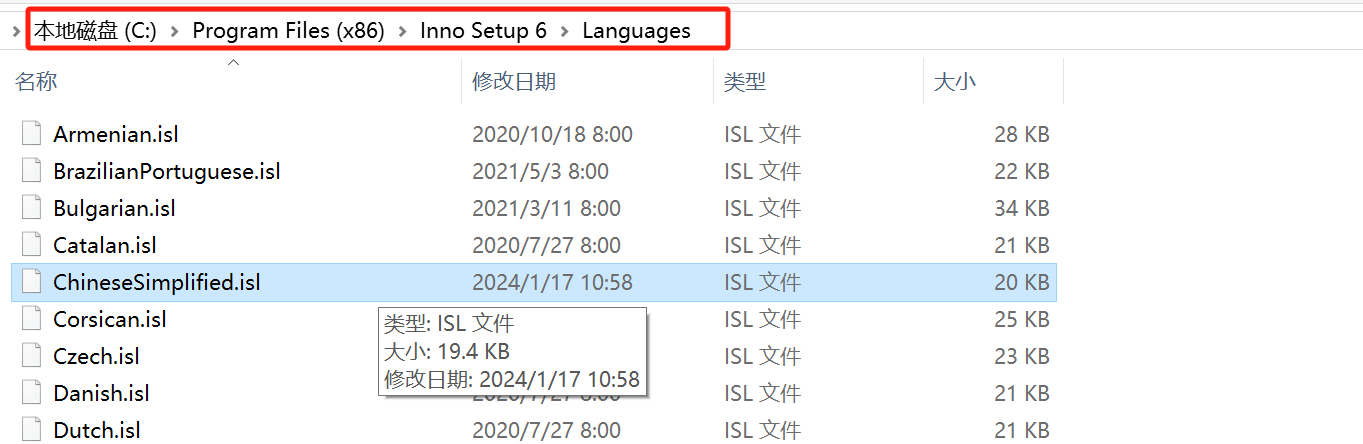Expand chevron before 本地磁盘 (C:)

click(17, 31)
